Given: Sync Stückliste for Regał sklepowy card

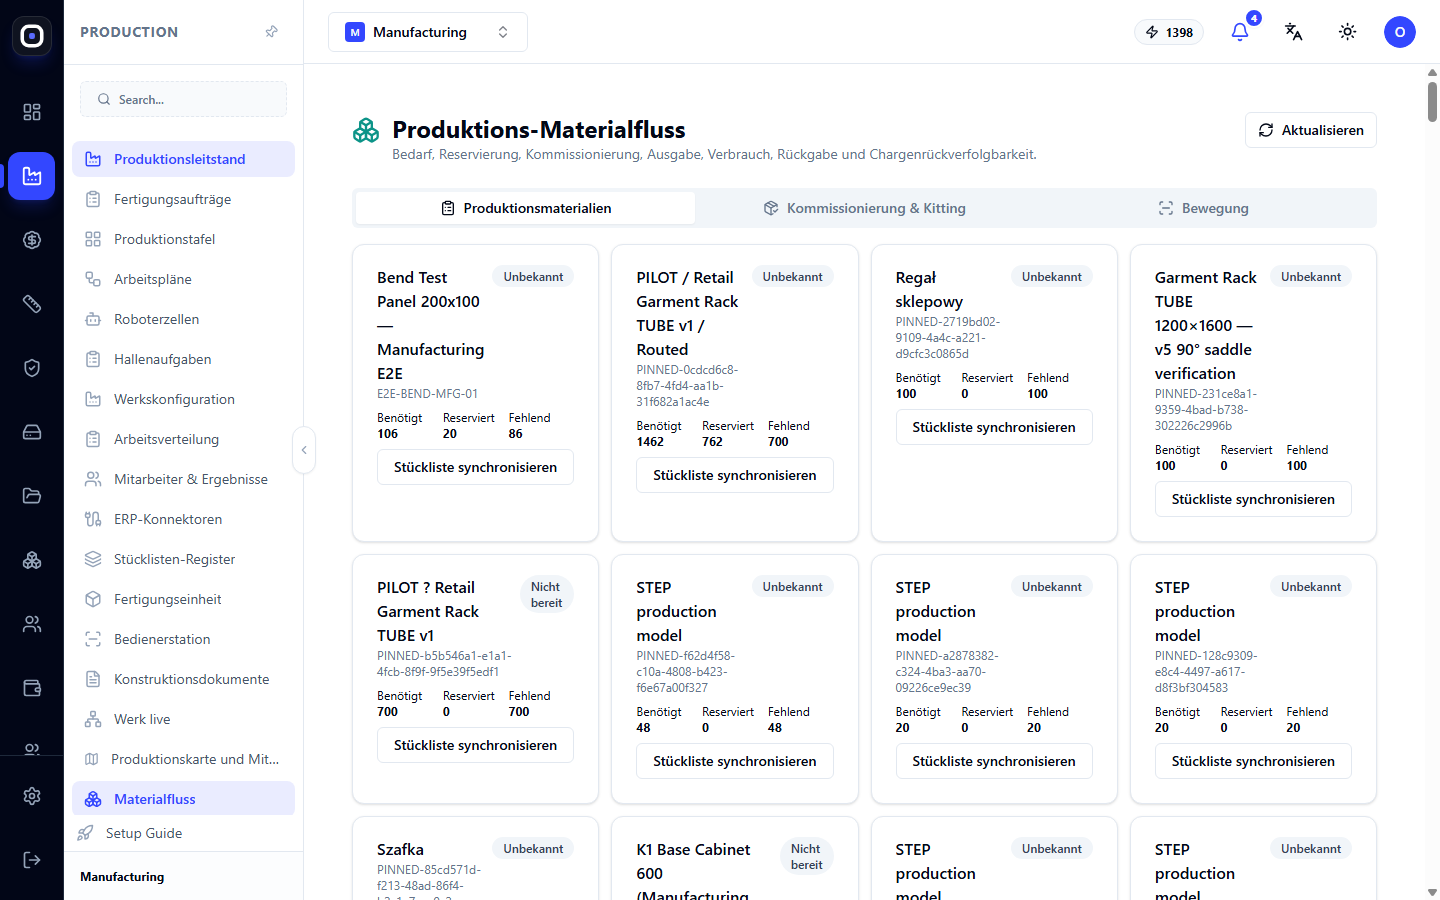Looking at the screenshot, I should 994,427.
